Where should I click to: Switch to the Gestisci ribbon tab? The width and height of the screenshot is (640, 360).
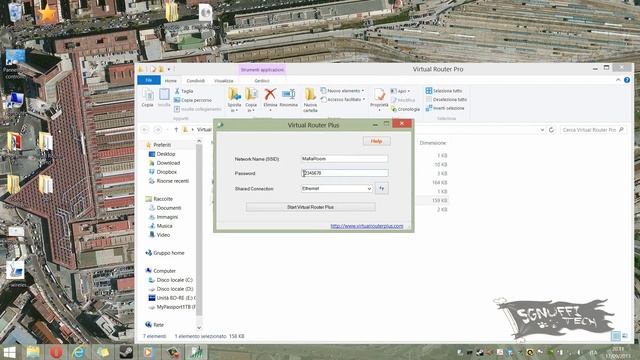pyautogui.click(x=262, y=81)
